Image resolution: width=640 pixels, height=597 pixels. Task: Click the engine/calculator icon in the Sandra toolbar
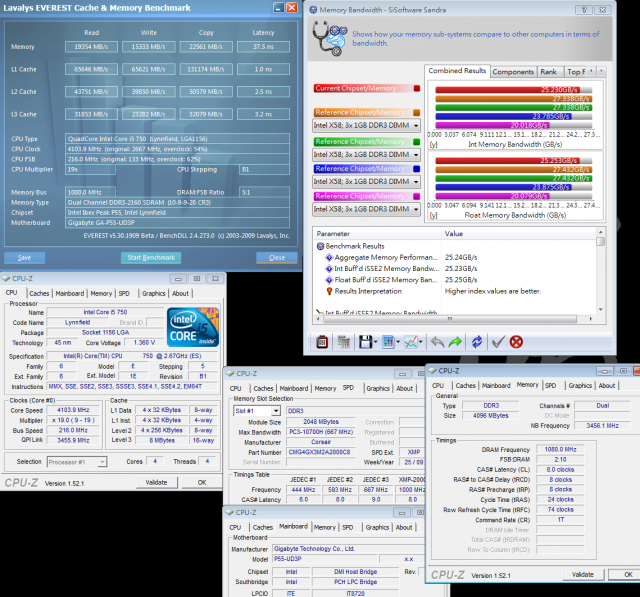point(322,342)
